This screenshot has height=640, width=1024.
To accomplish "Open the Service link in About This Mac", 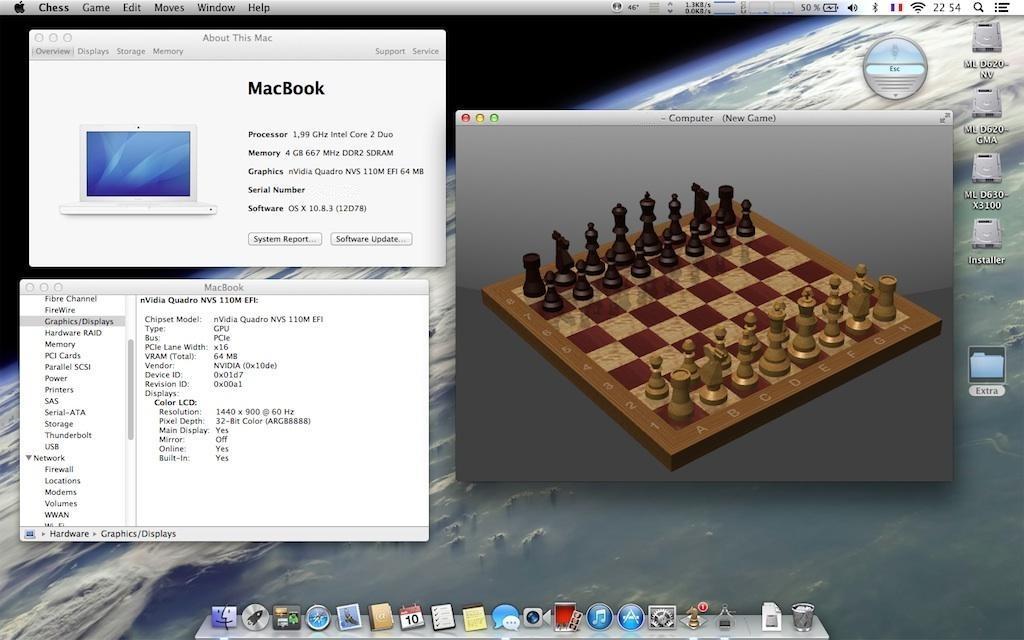I will (425, 51).
